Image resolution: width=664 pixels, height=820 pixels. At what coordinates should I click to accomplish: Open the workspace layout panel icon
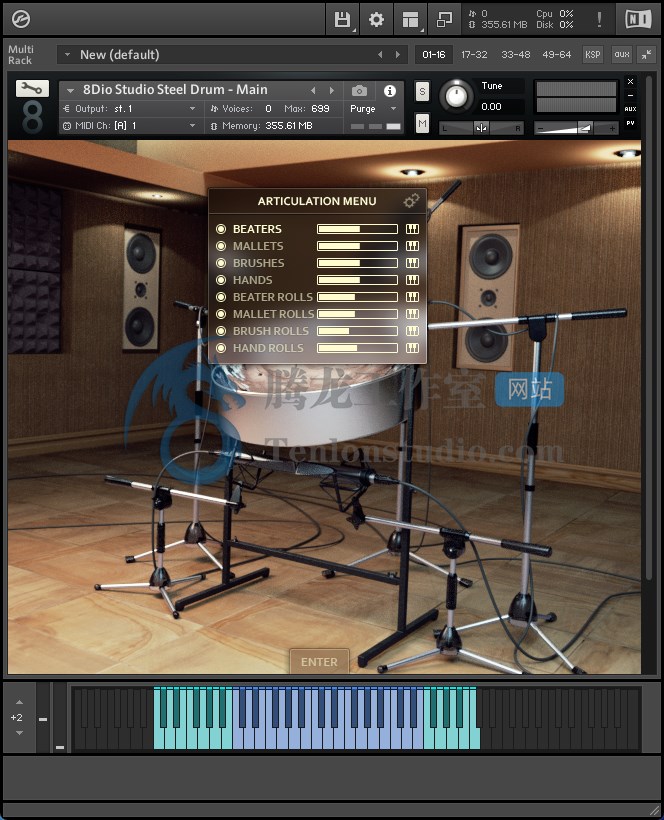410,19
